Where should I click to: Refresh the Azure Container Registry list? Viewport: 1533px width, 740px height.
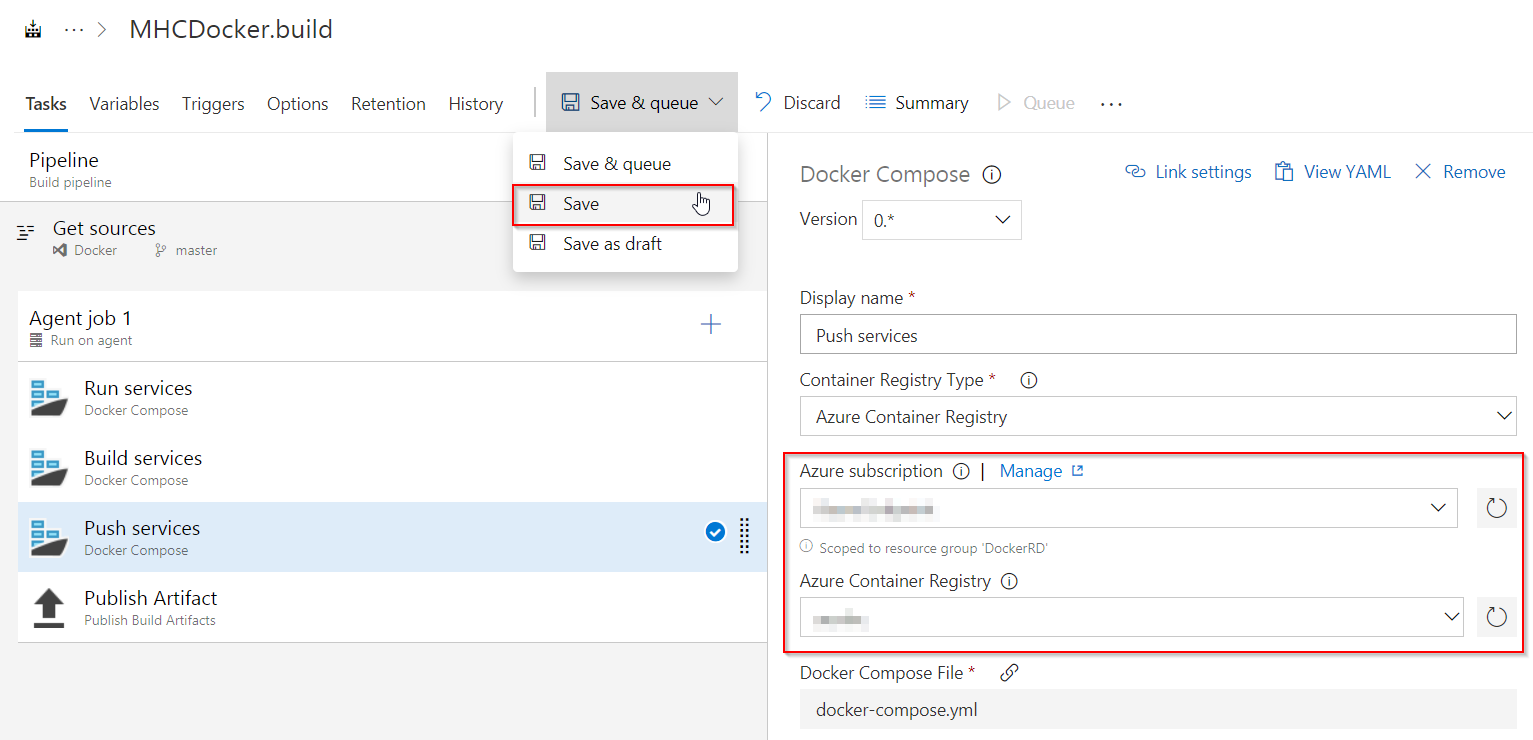pos(1496,618)
